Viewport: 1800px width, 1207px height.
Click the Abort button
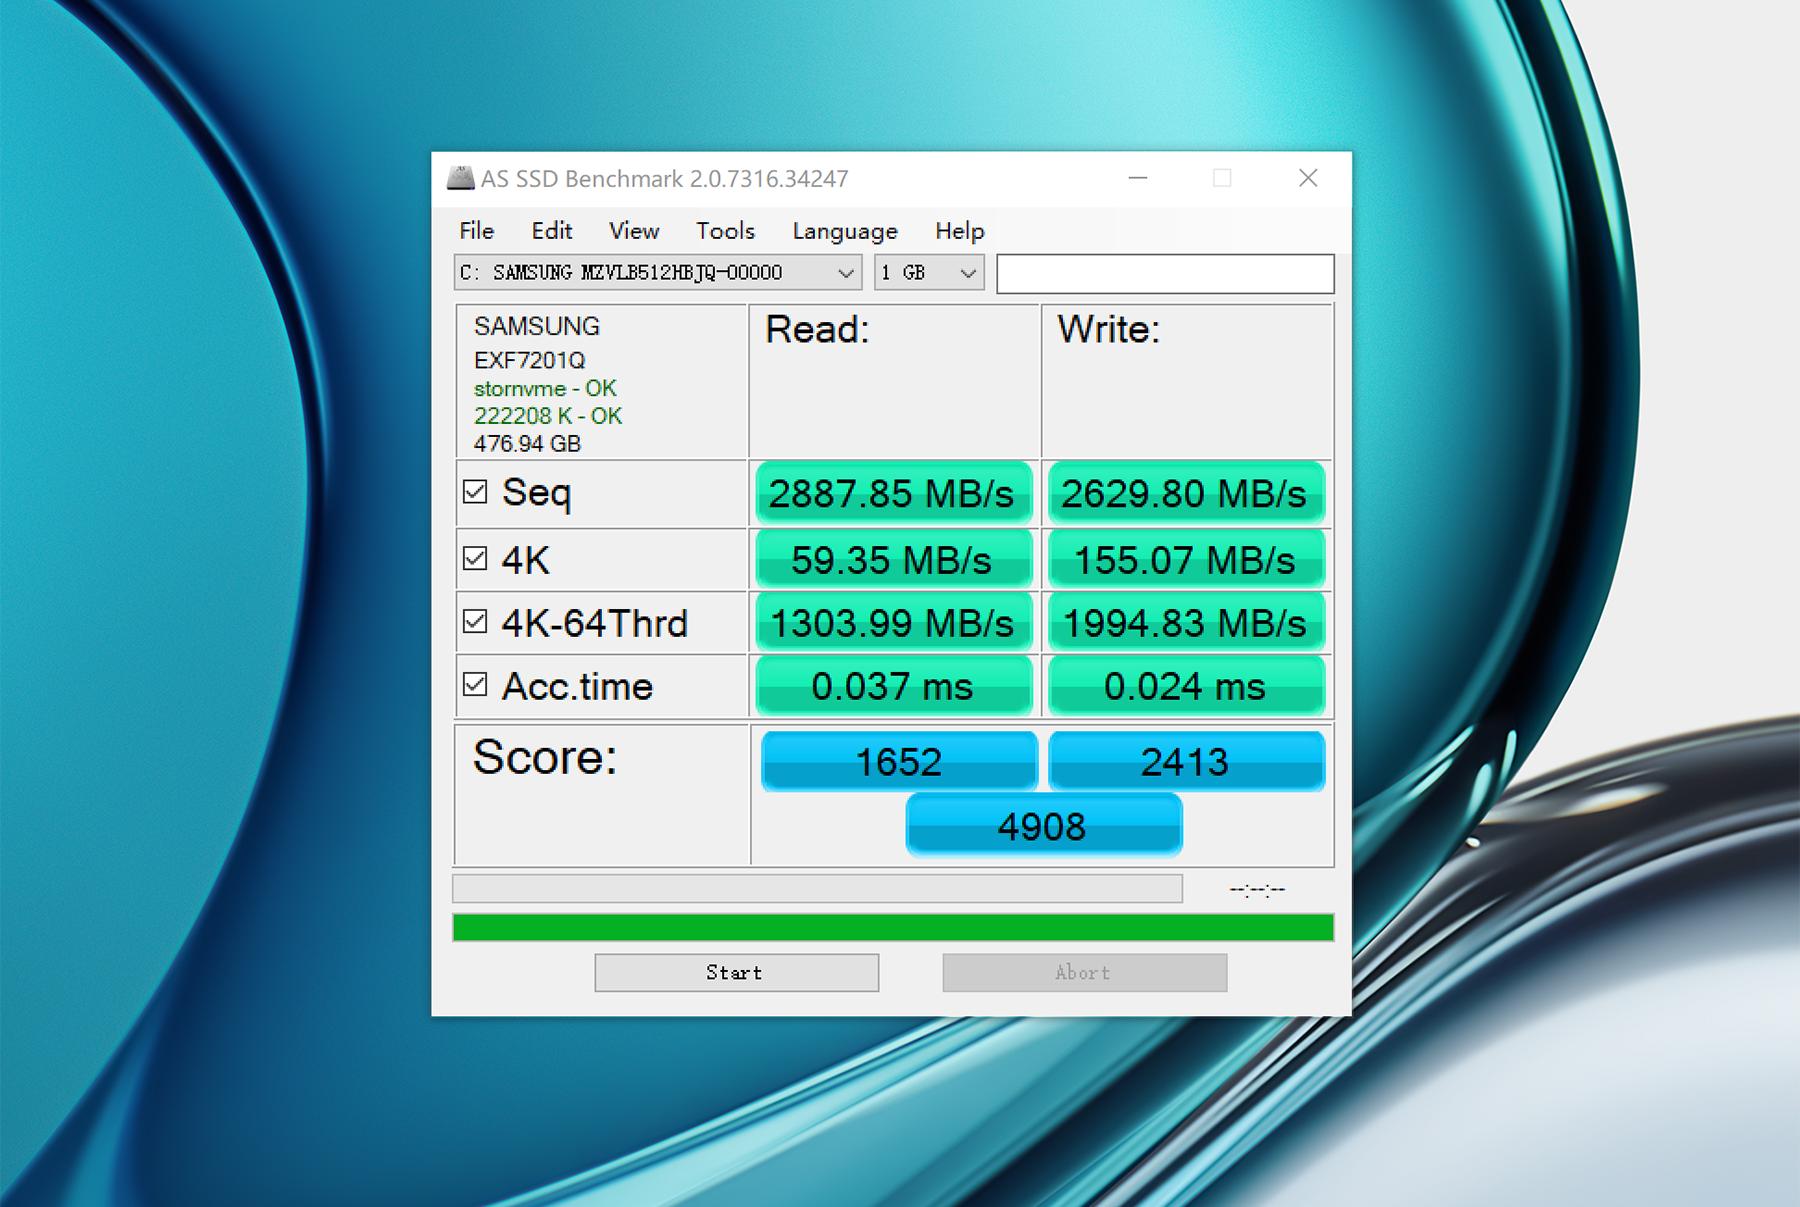tap(1083, 972)
